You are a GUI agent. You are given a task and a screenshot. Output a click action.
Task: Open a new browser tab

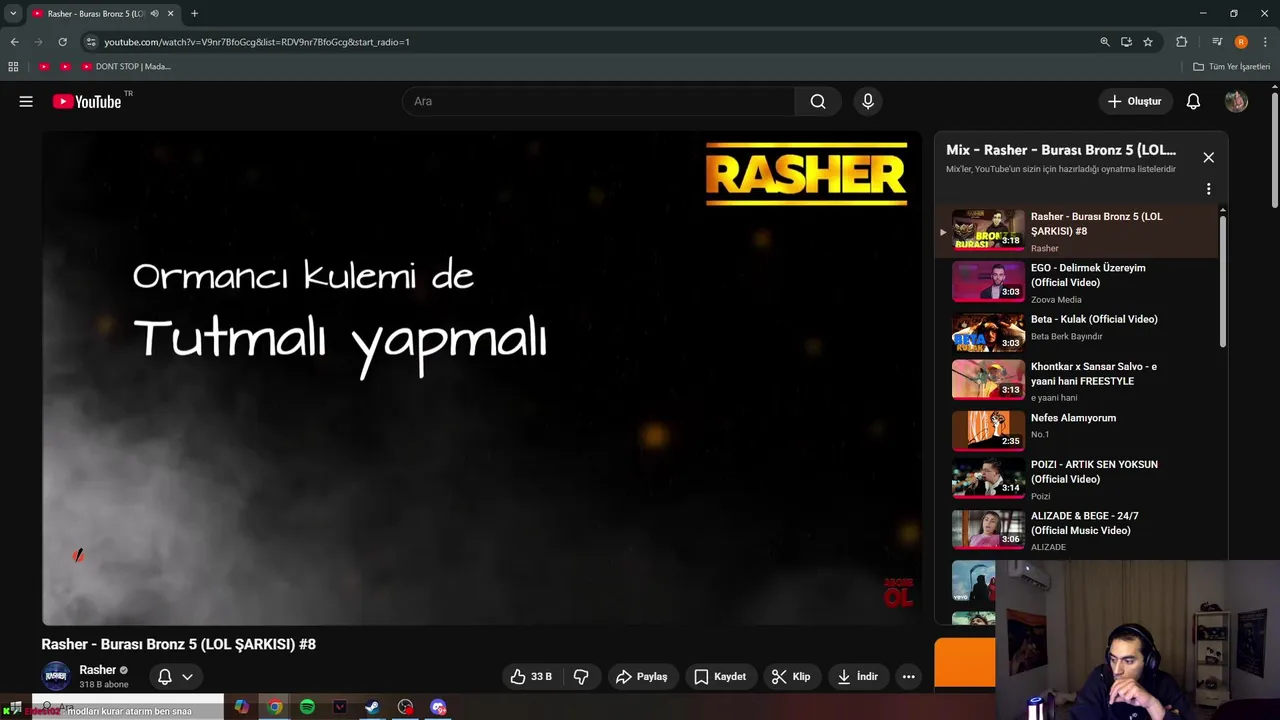tap(194, 14)
